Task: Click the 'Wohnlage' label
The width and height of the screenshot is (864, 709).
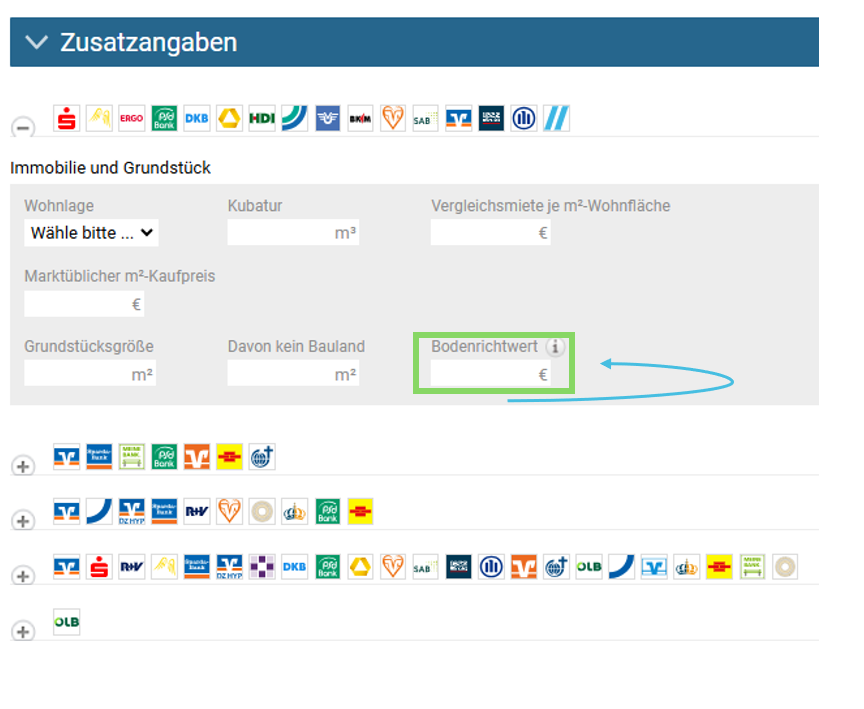Action: point(59,205)
